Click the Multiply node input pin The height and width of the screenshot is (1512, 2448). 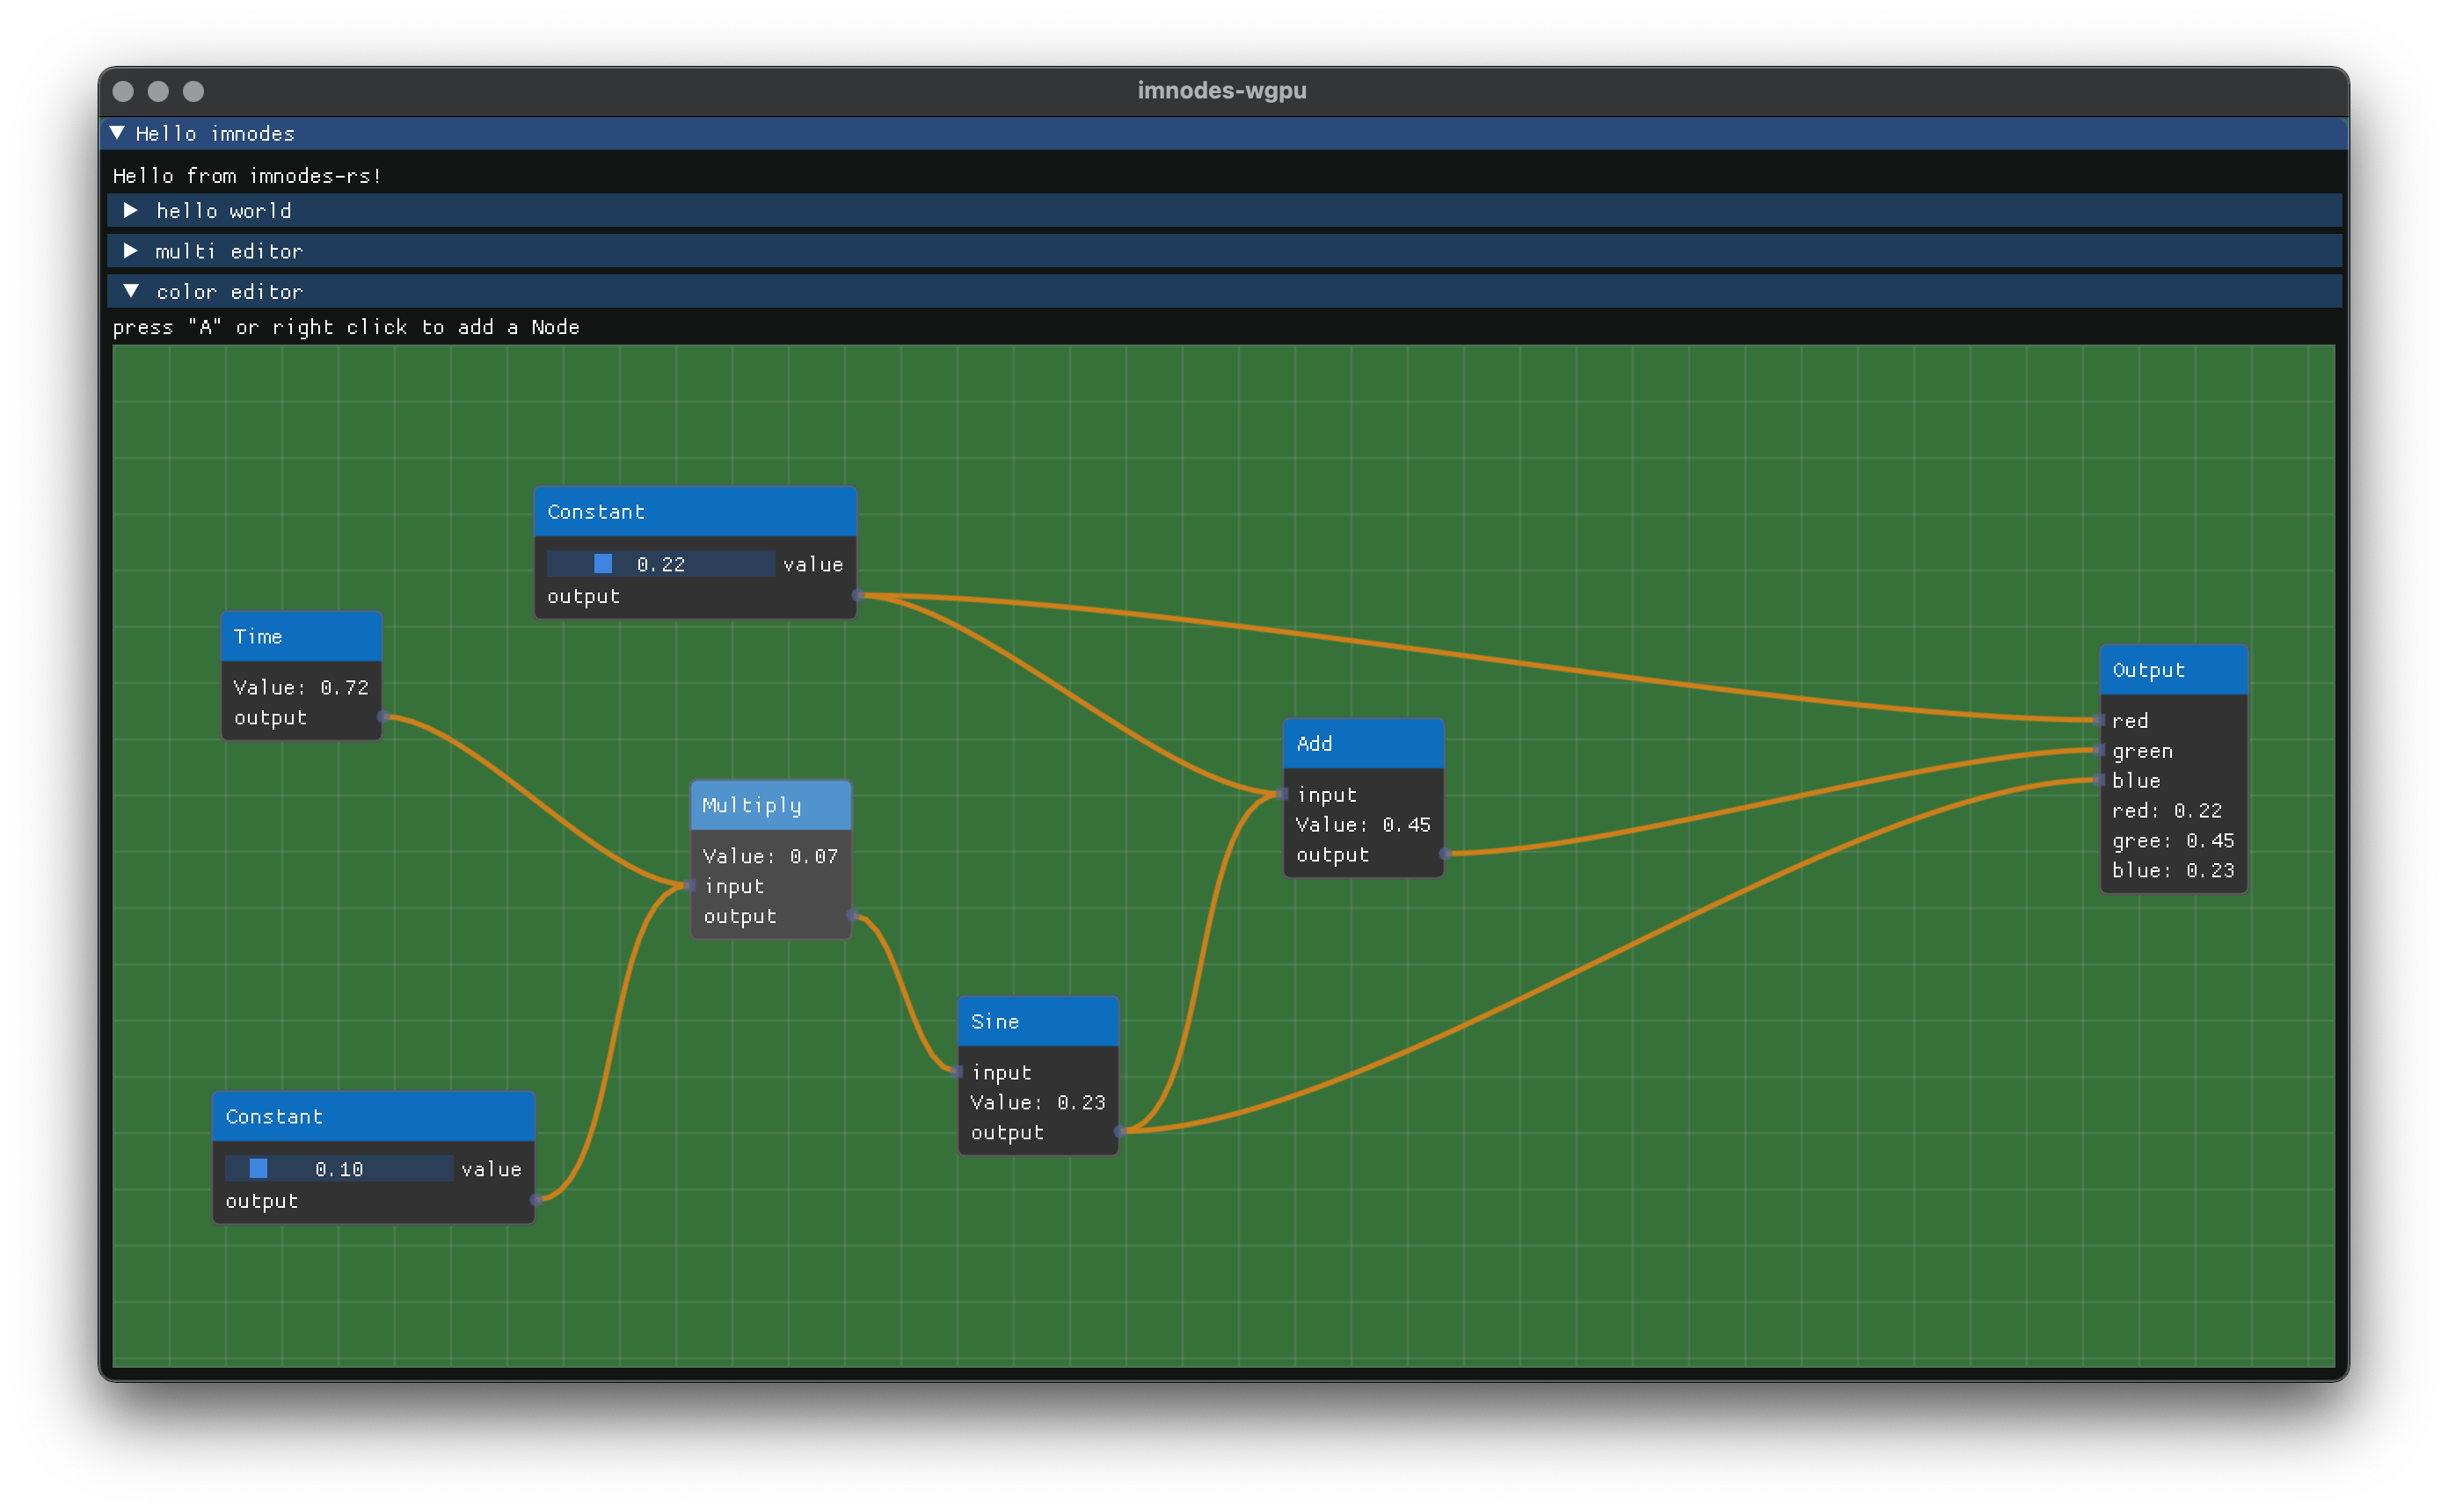690,886
